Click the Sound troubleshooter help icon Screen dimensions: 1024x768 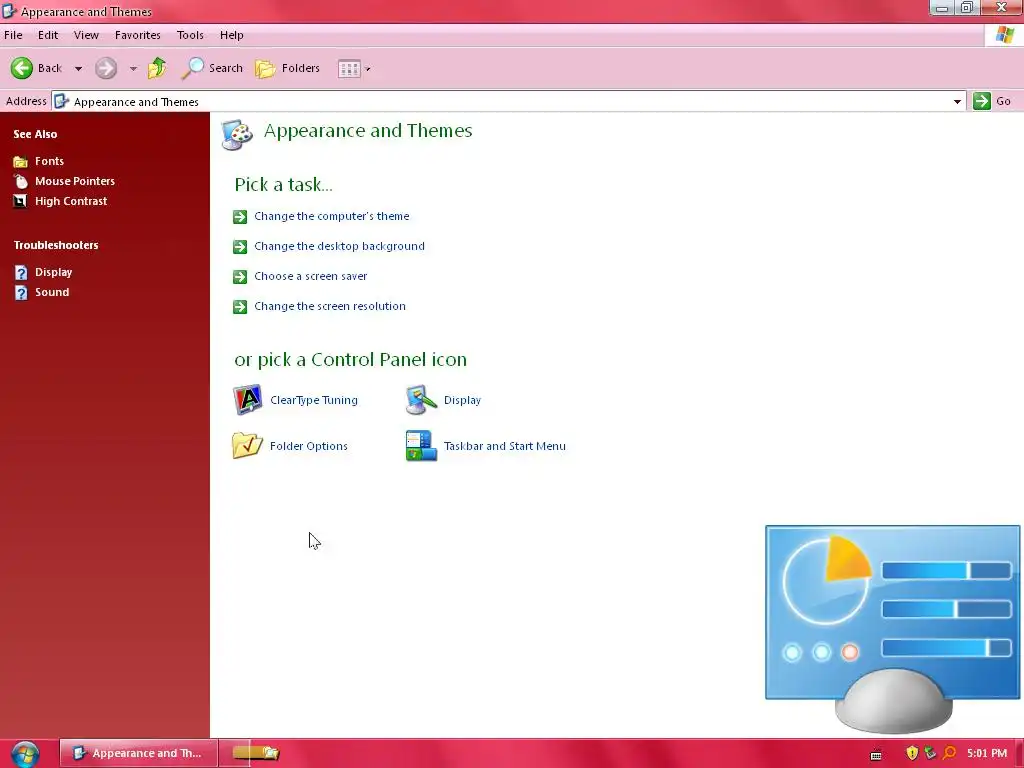[x=21, y=293]
